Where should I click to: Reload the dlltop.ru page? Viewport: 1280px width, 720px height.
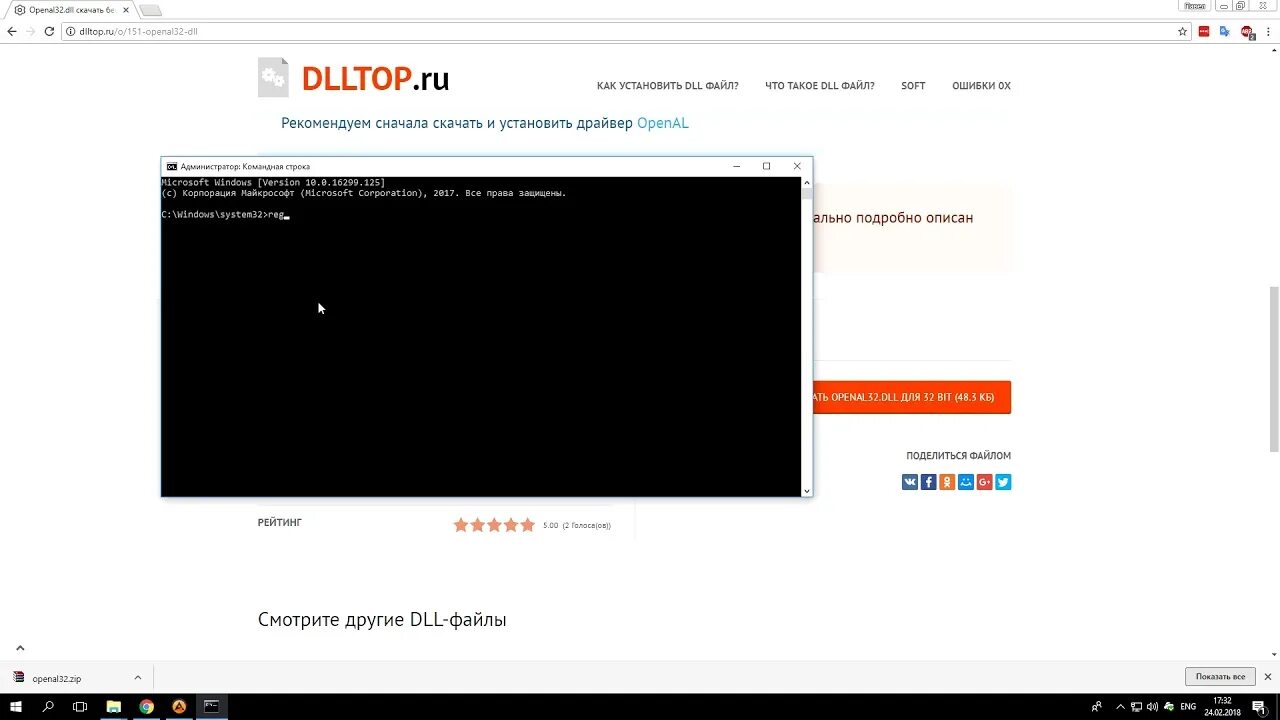pos(49,31)
